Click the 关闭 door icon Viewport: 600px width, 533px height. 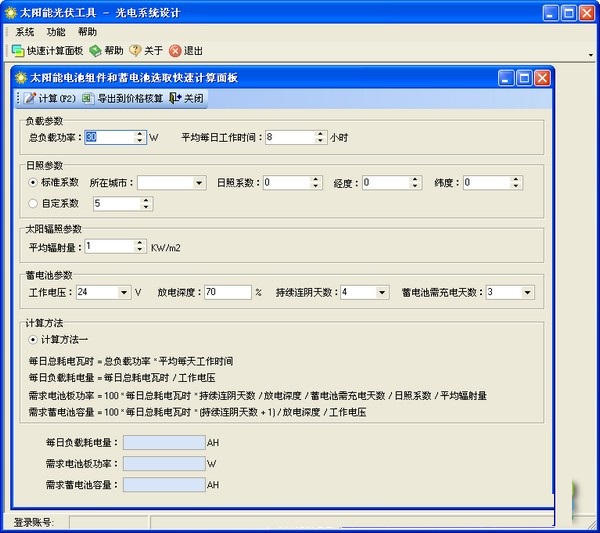pos(175,98)
